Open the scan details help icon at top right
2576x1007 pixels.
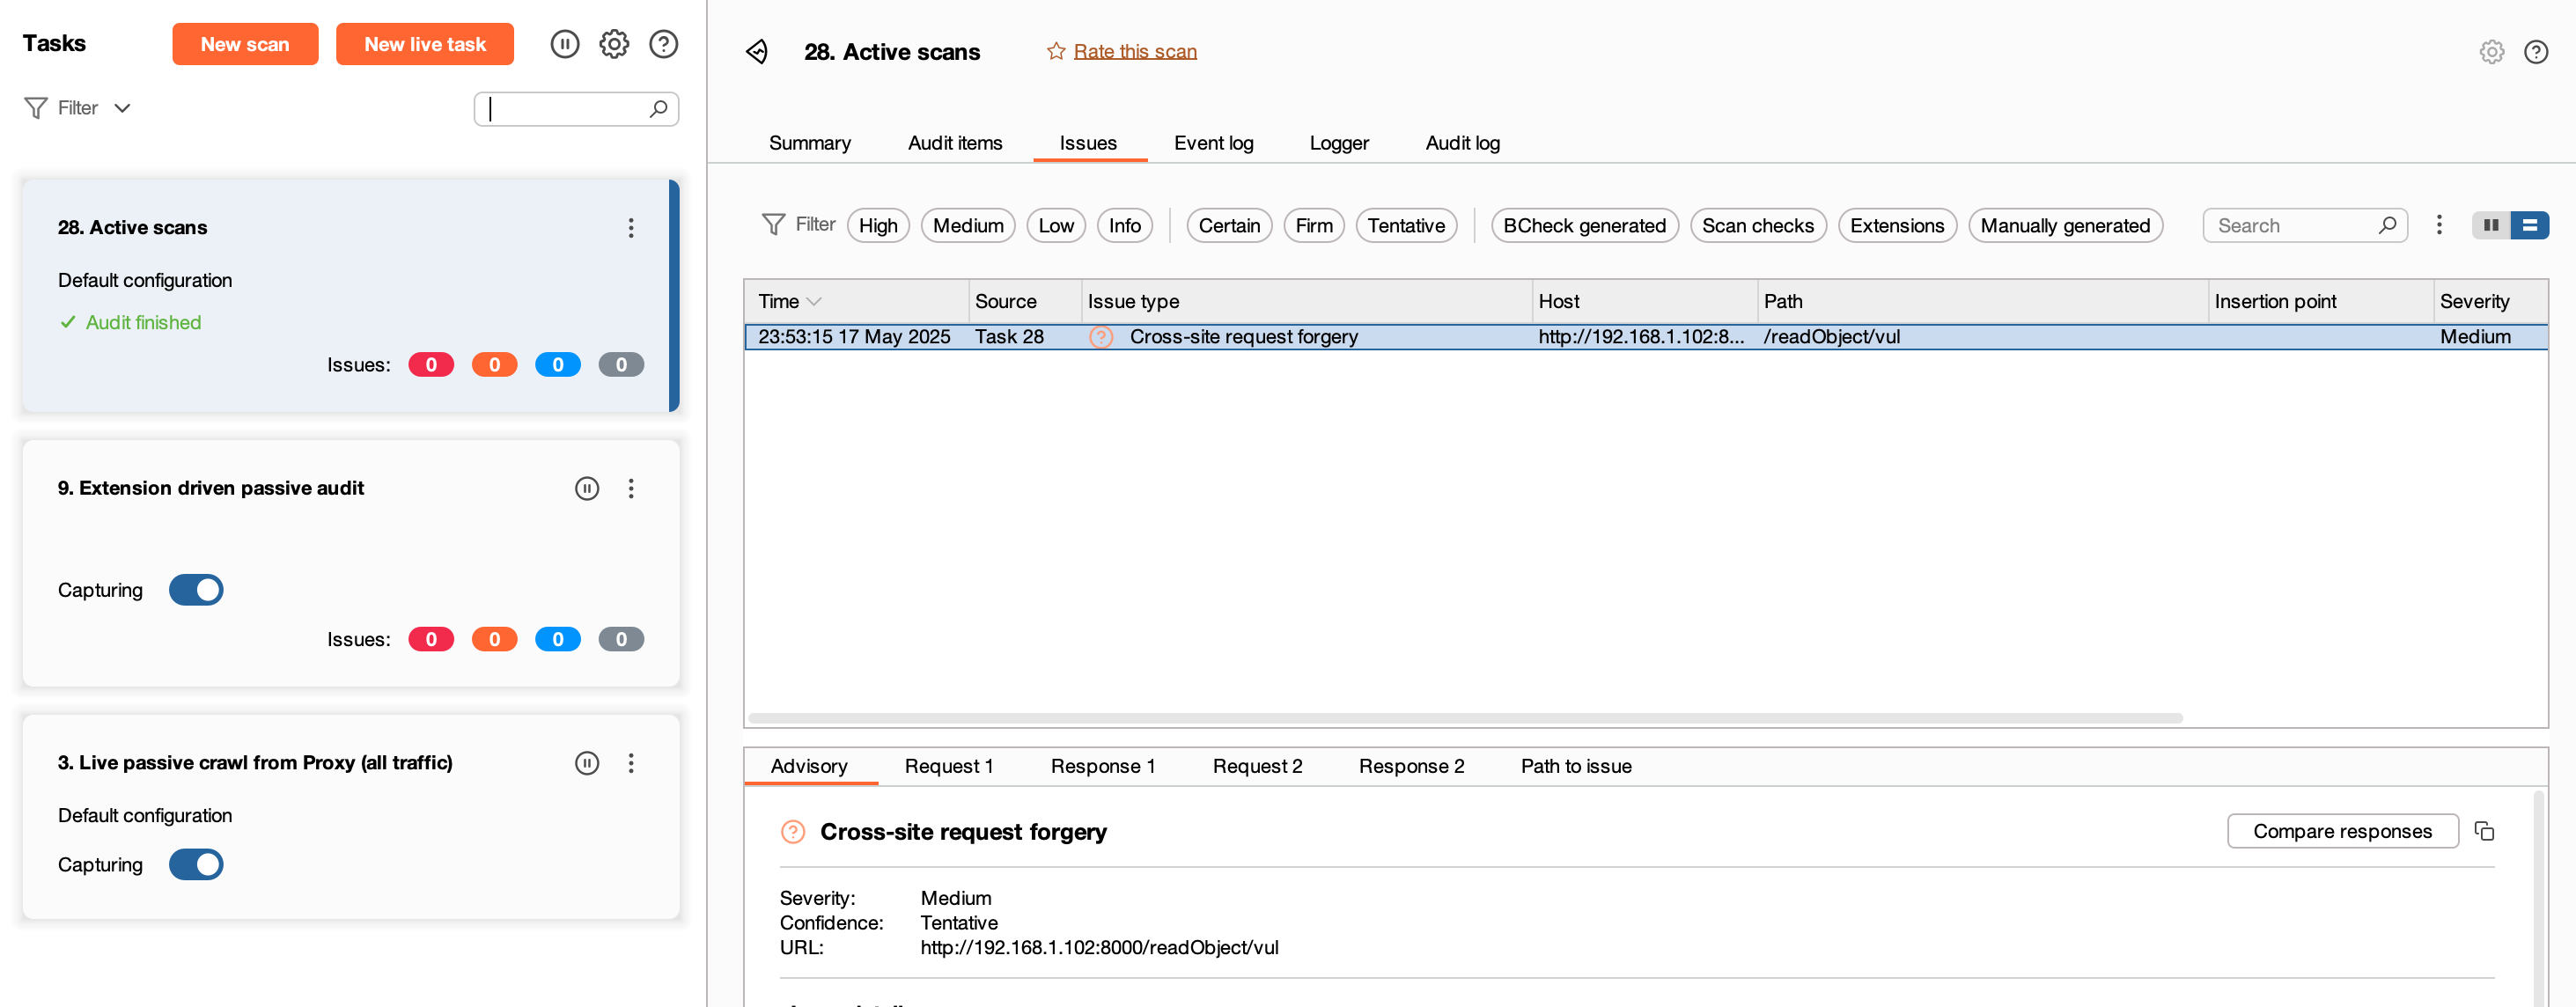pos(2536,52)
